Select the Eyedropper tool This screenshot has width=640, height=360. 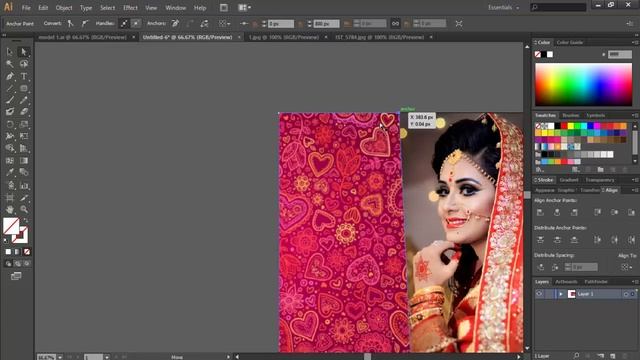pyautogui.click(x=9, y=173)
